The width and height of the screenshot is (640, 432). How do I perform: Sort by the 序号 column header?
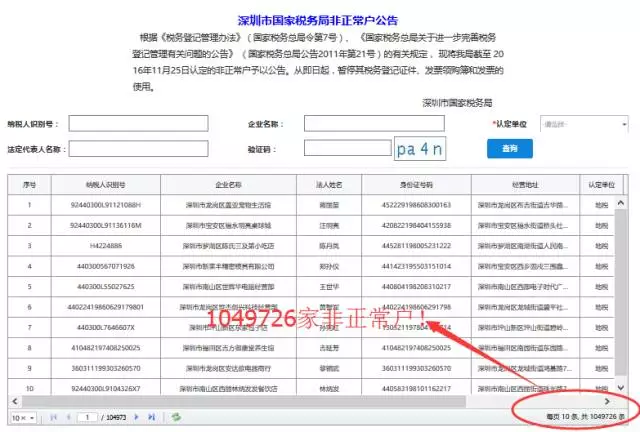(29, 185)
